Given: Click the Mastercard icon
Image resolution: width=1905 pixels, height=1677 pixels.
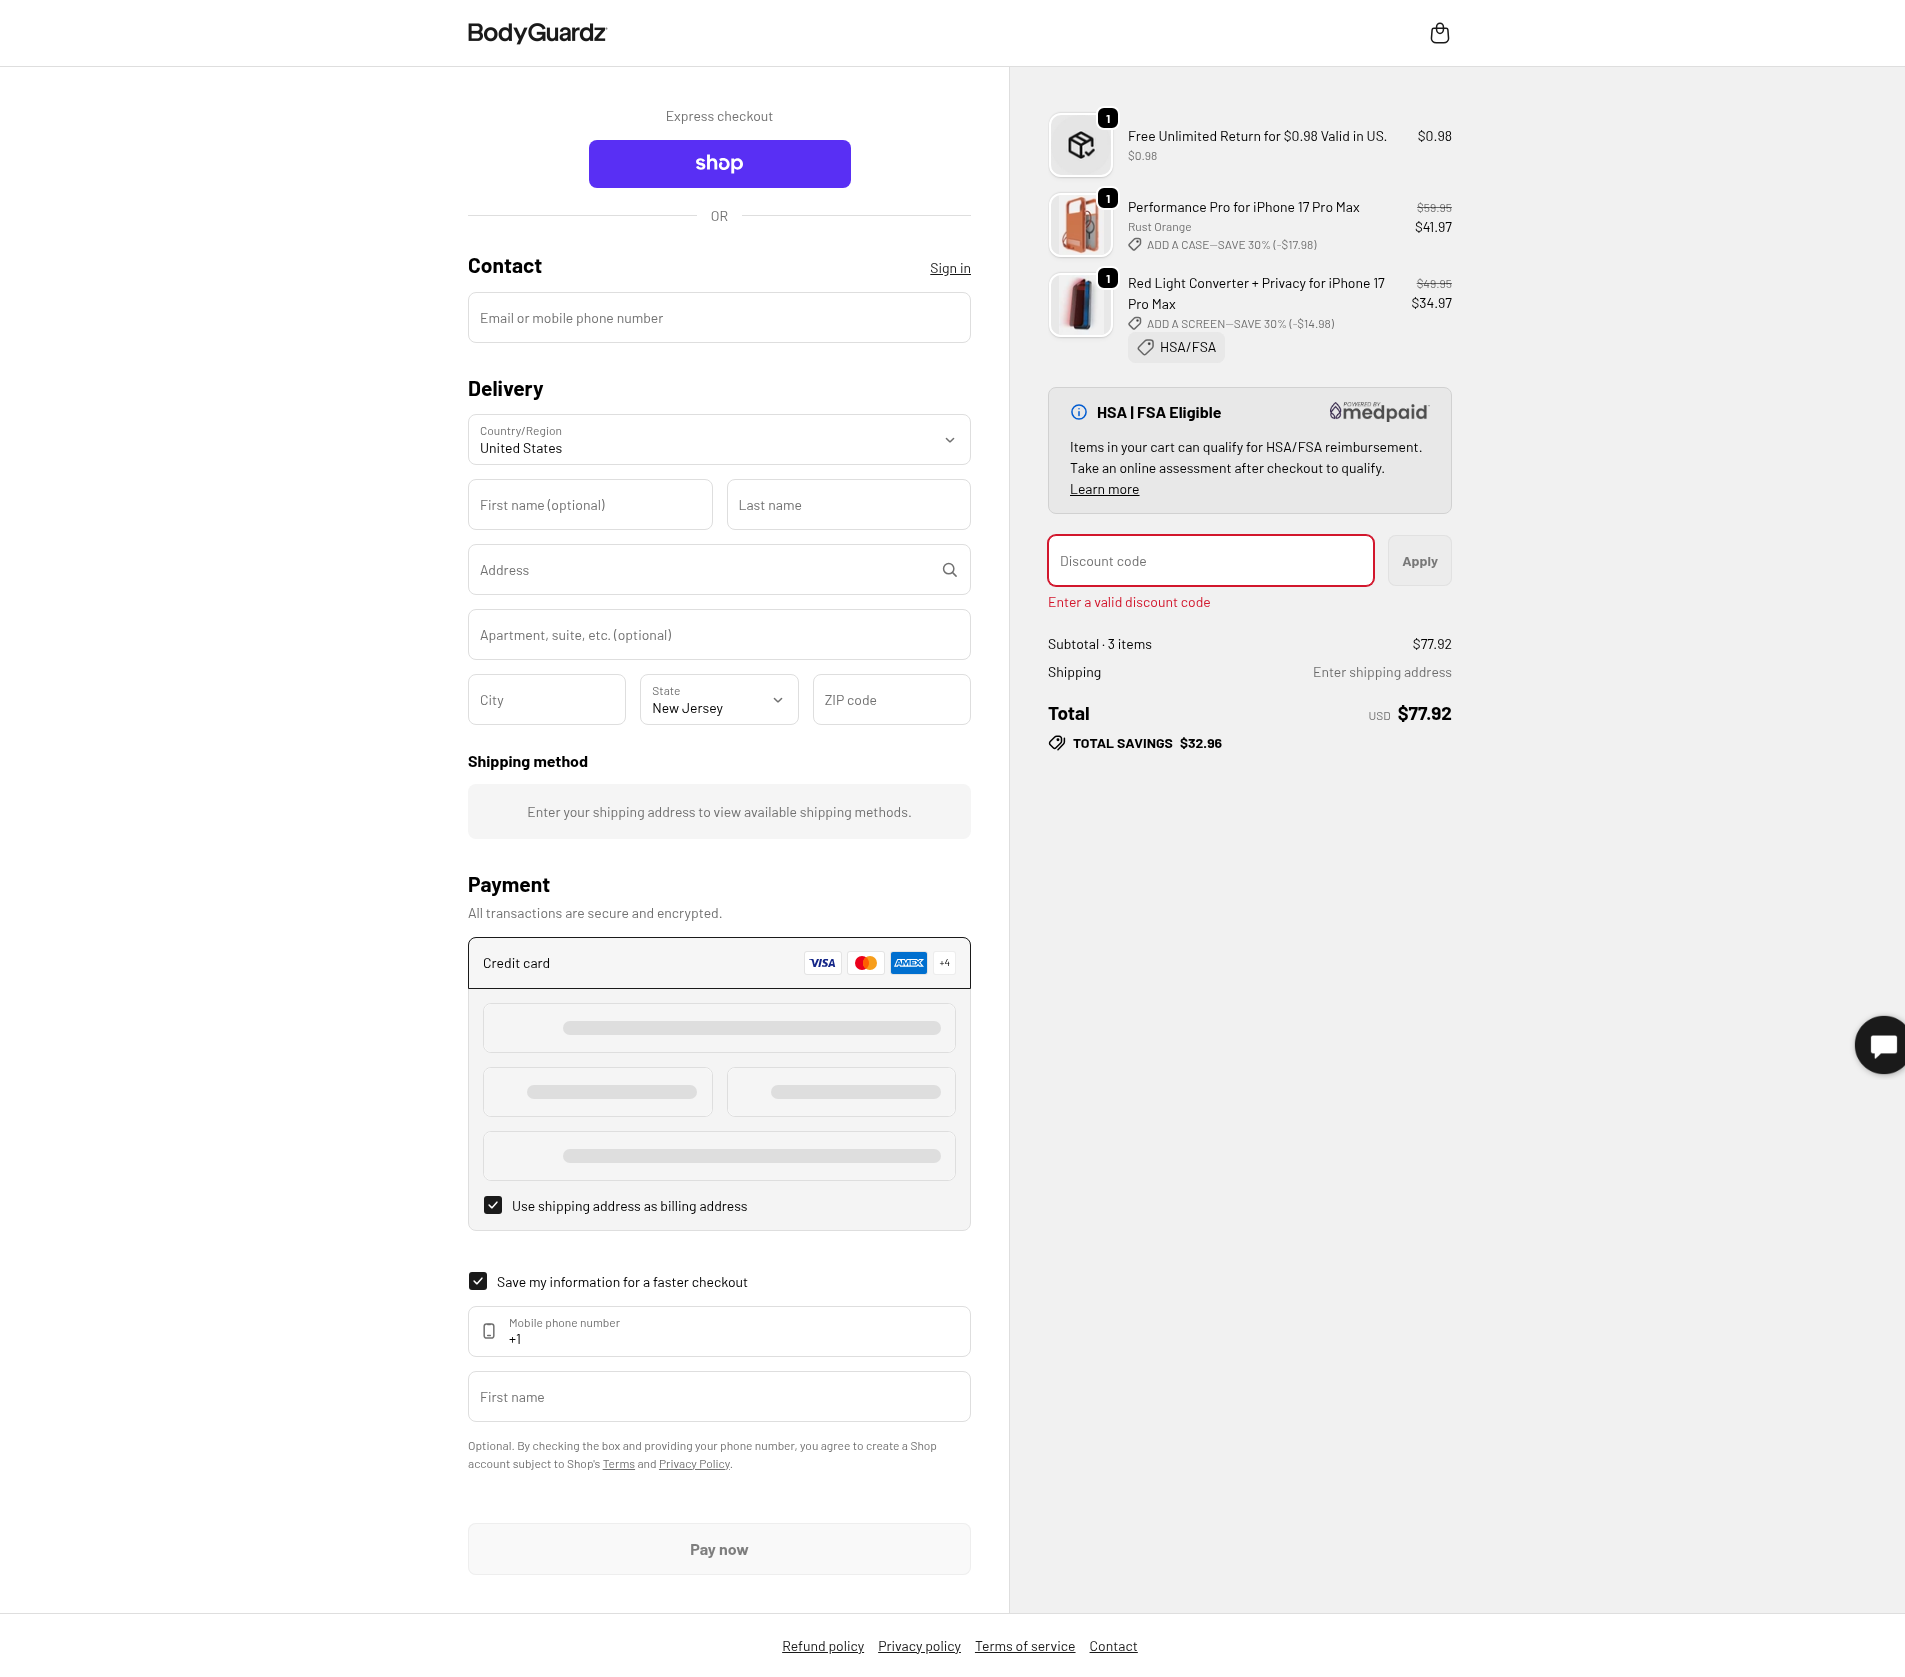Looking at the screenshot, I should [x=865, y=963].
